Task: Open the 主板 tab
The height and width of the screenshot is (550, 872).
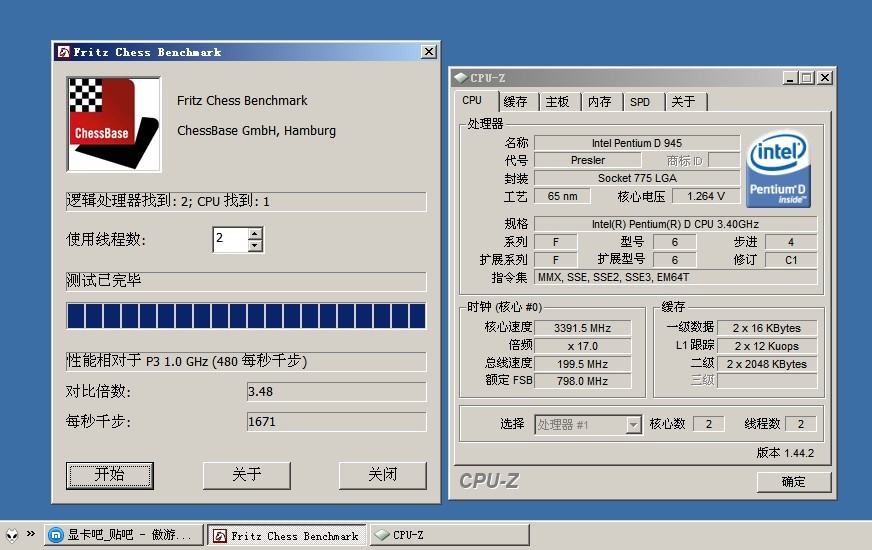Action: (x=557, y=101)
